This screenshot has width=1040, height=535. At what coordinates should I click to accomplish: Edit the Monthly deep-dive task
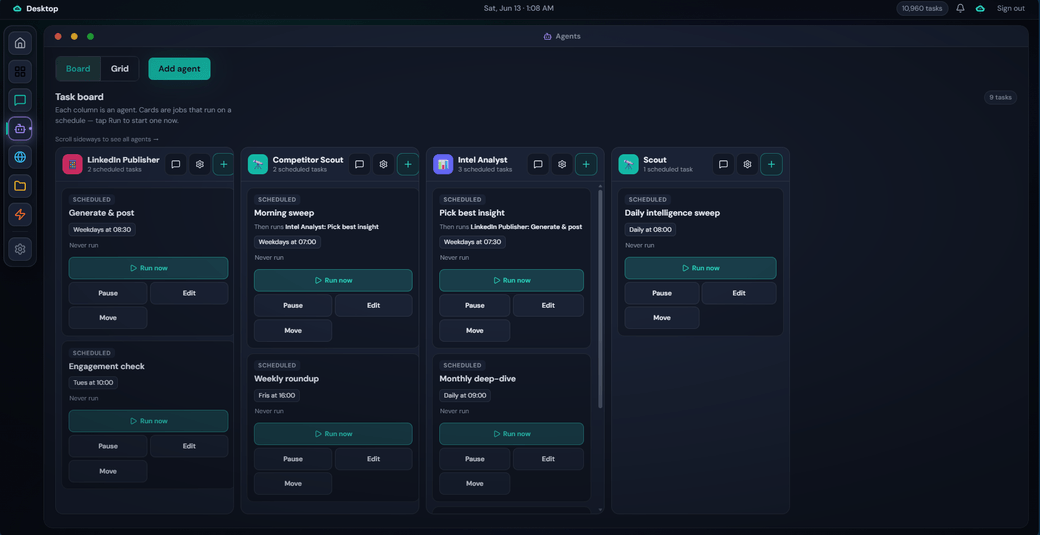click(x=548, y=459)
